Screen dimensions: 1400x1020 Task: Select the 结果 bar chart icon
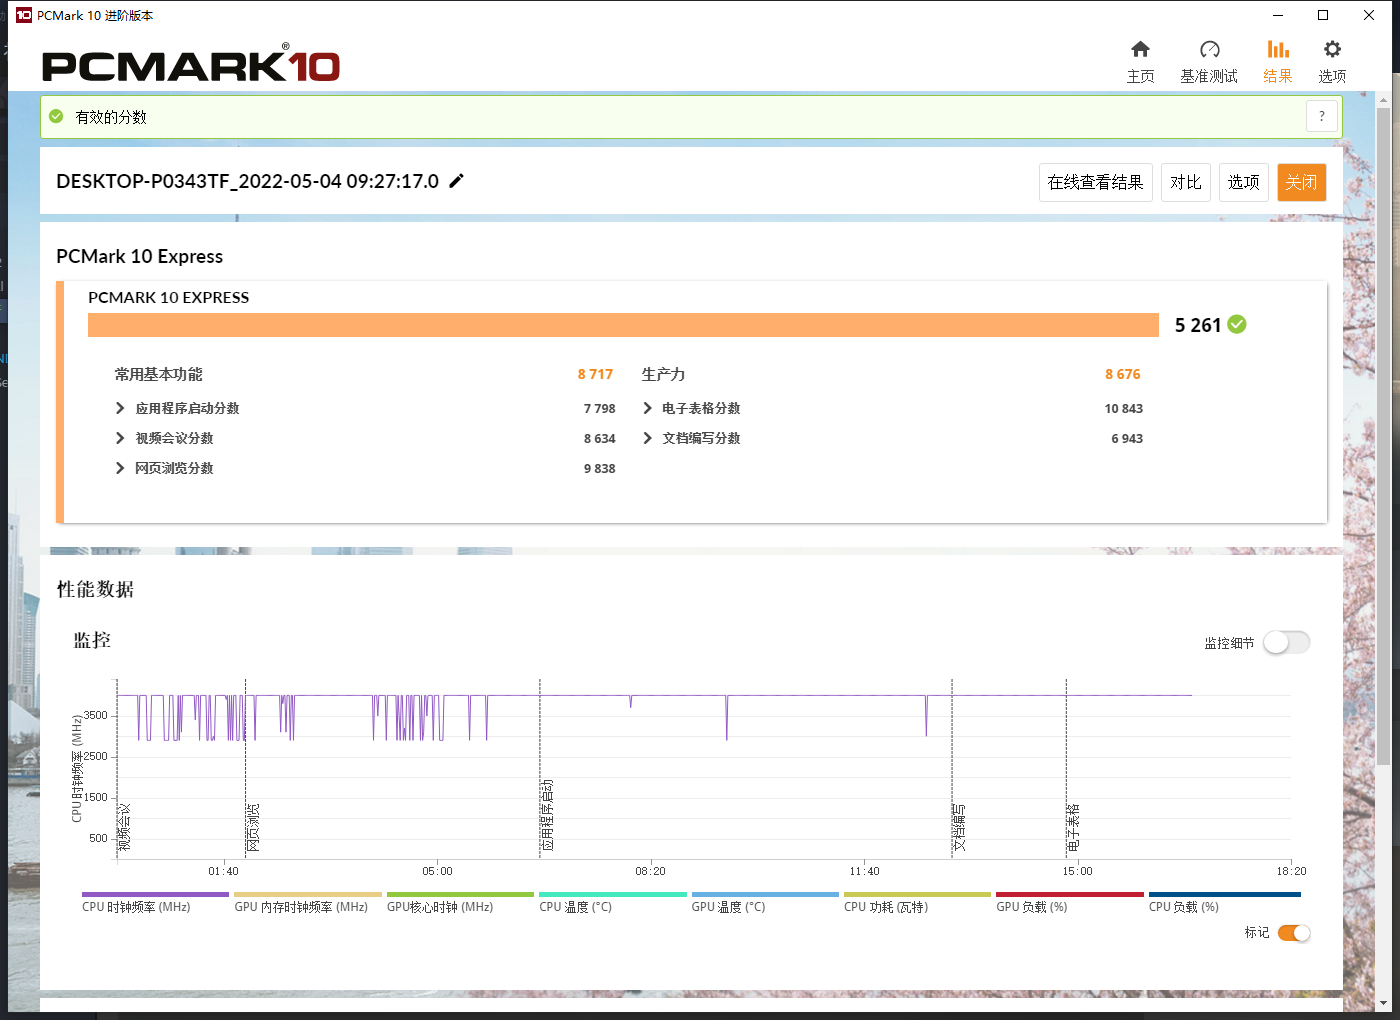click(1278, 49)
